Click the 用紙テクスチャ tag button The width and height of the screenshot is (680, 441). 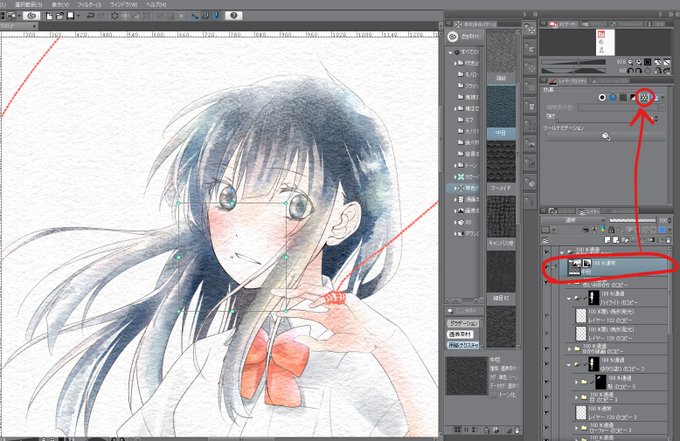coord(463,345)
